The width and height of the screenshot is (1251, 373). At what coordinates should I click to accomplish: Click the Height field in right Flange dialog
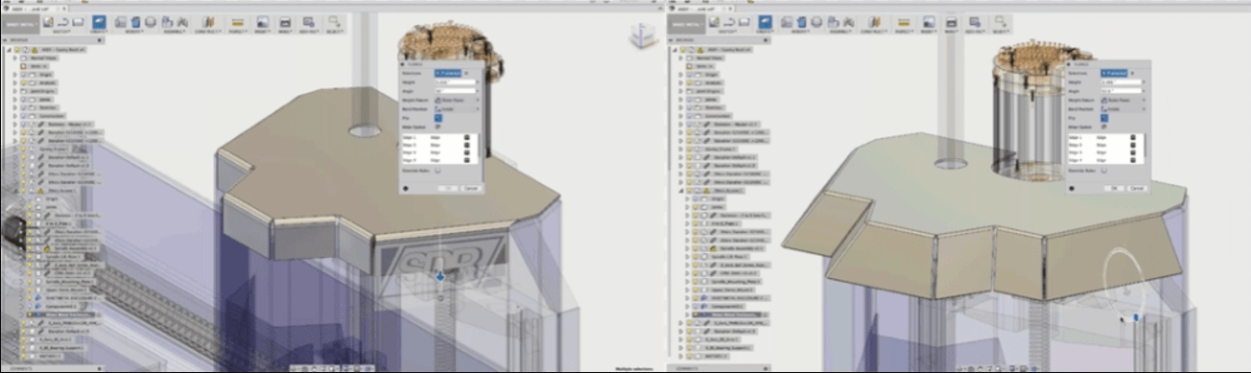(1122, 82)
